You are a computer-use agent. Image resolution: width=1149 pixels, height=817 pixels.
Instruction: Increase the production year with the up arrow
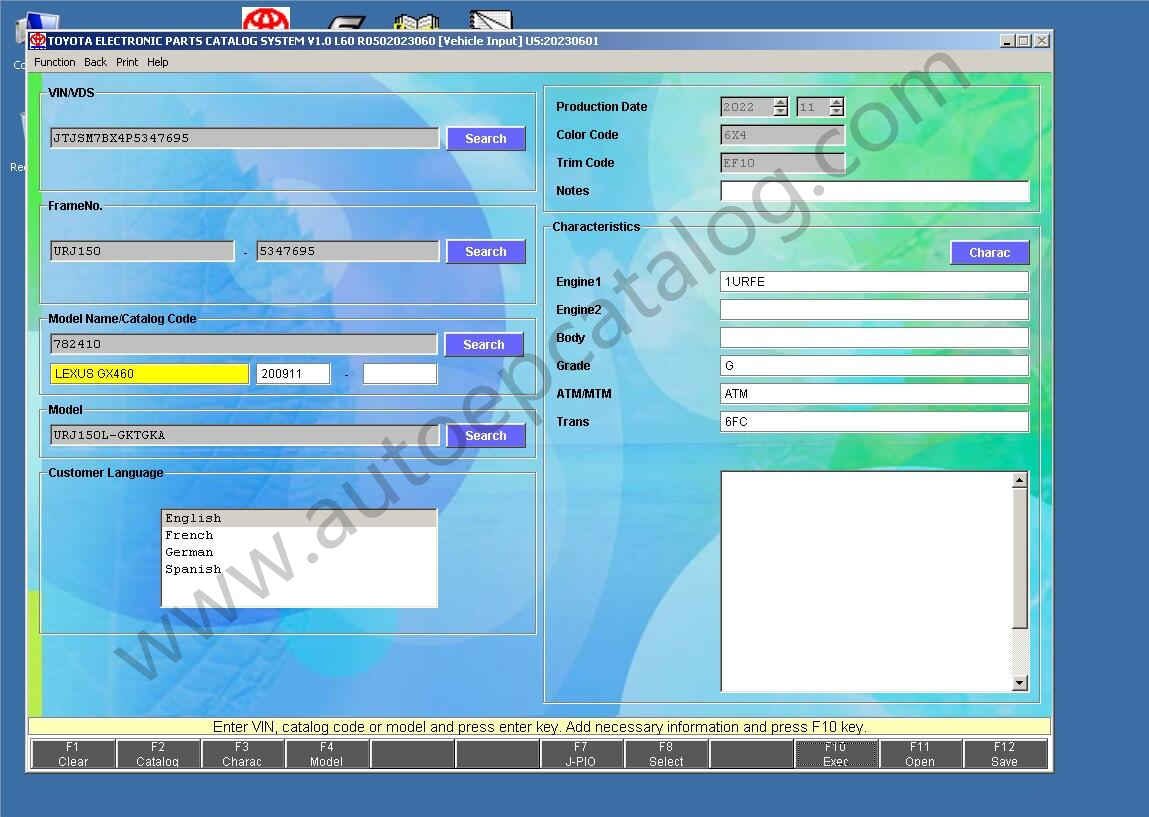point(780,102)
